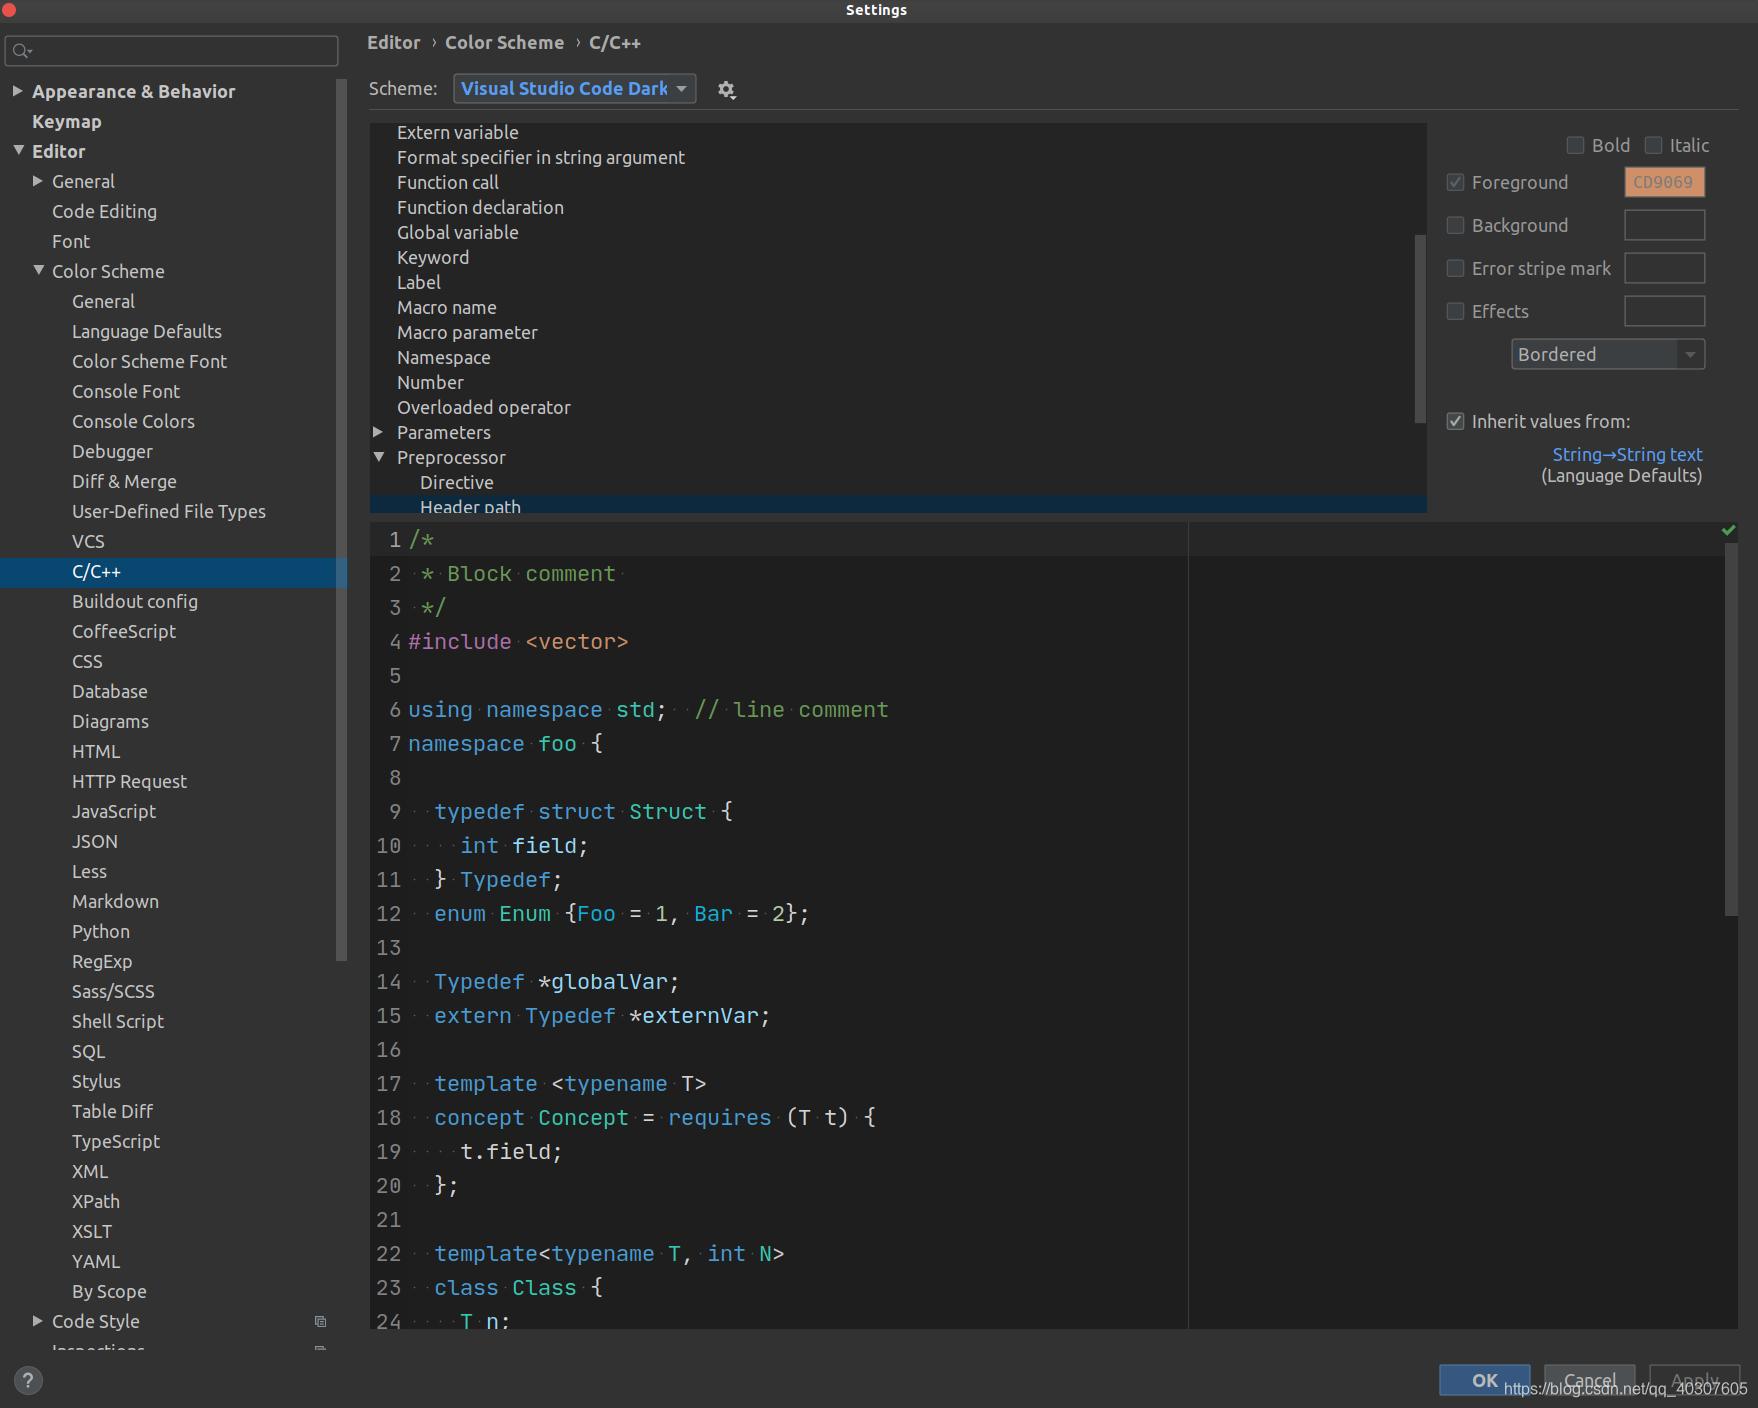Click the copy-settings icon beside Code Style
The width and height of the screenshot is (1758, 1408).
tap(320, 1321)
